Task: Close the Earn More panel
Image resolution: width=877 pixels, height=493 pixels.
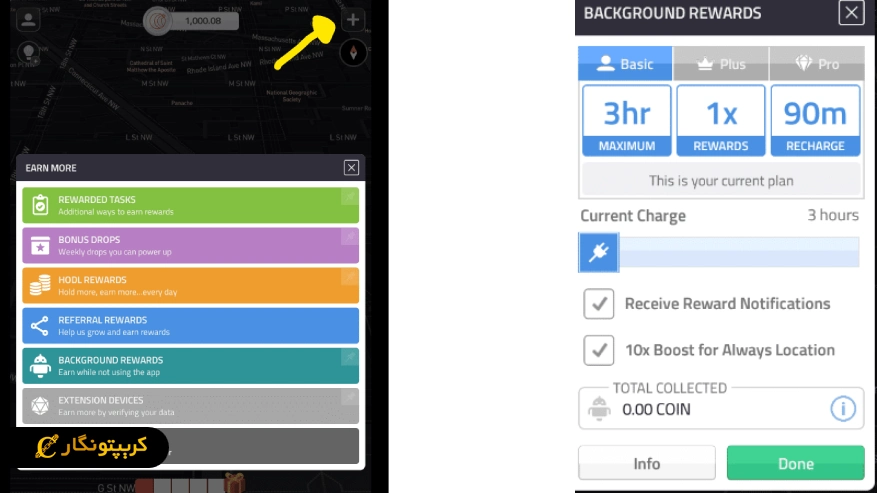Action: point(351,168)
